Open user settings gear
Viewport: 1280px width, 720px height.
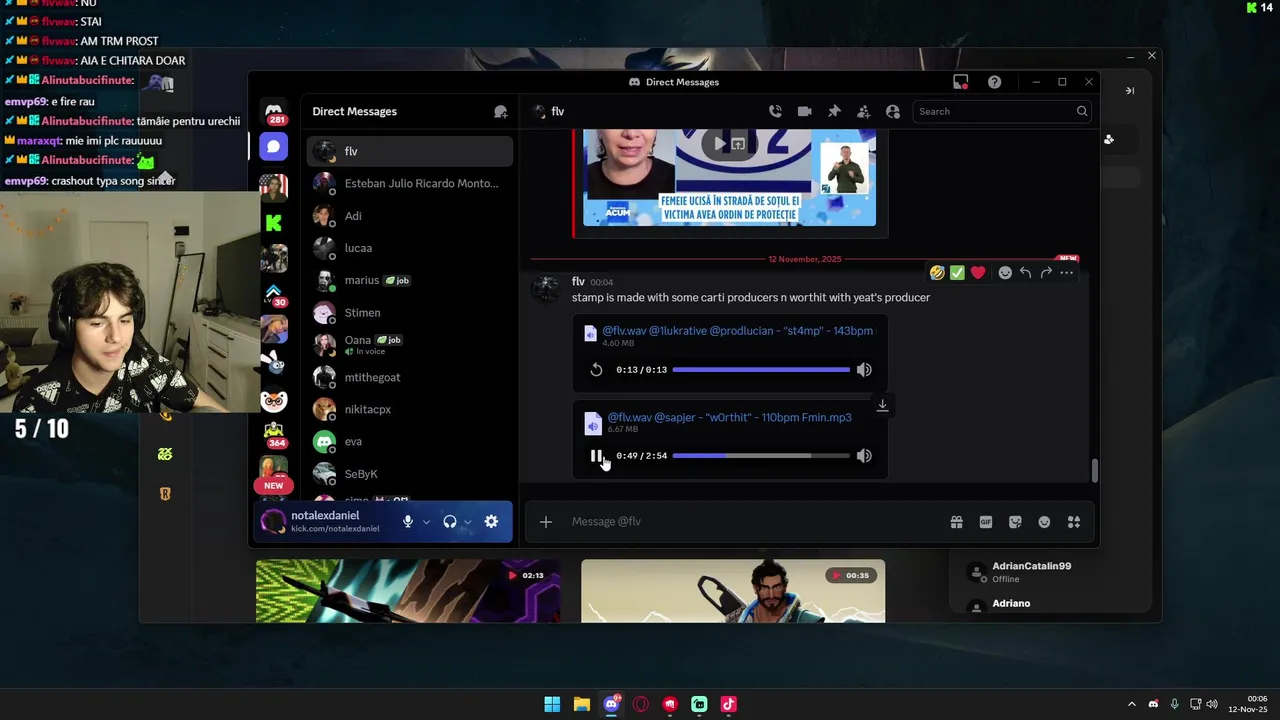pyautogui.click(x=491, y=521)
